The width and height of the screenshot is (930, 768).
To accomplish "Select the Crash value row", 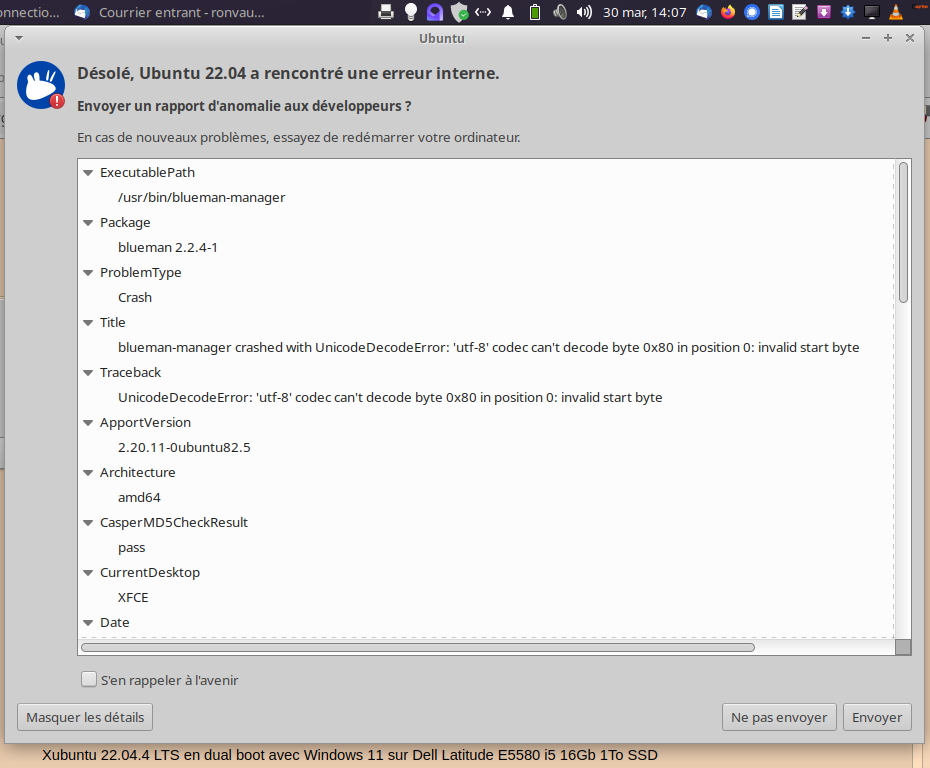I will click(135, 298).
